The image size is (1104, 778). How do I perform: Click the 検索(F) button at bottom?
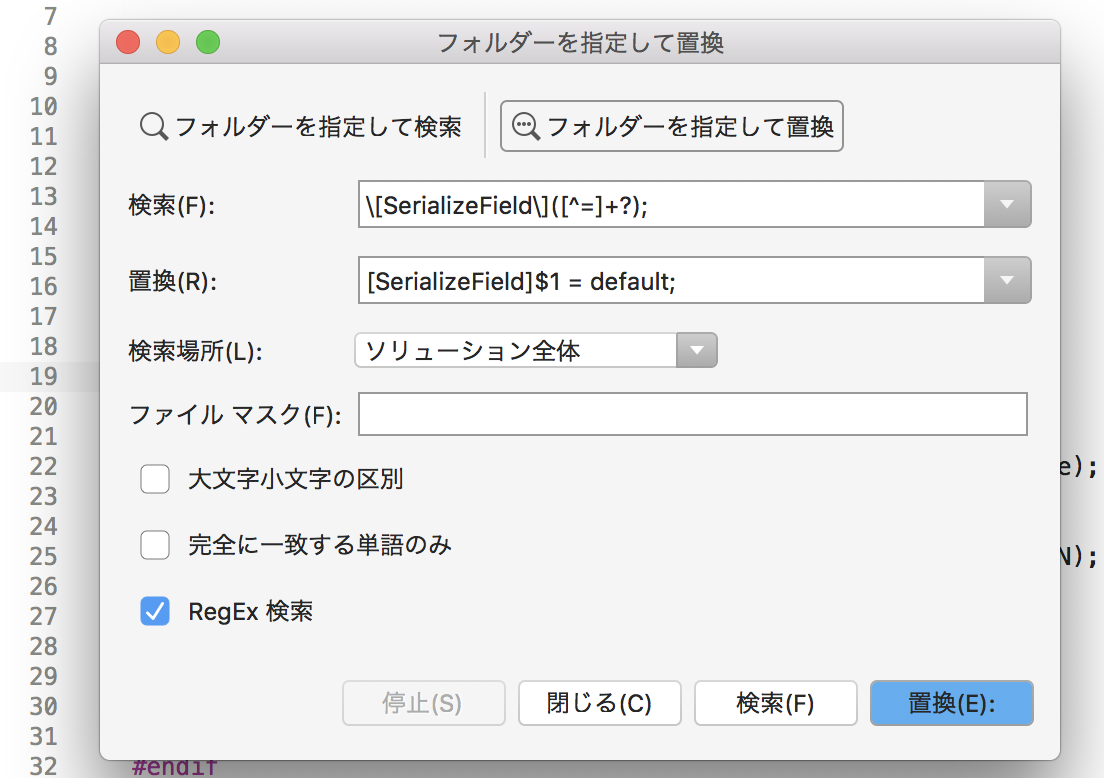point(775,703)
